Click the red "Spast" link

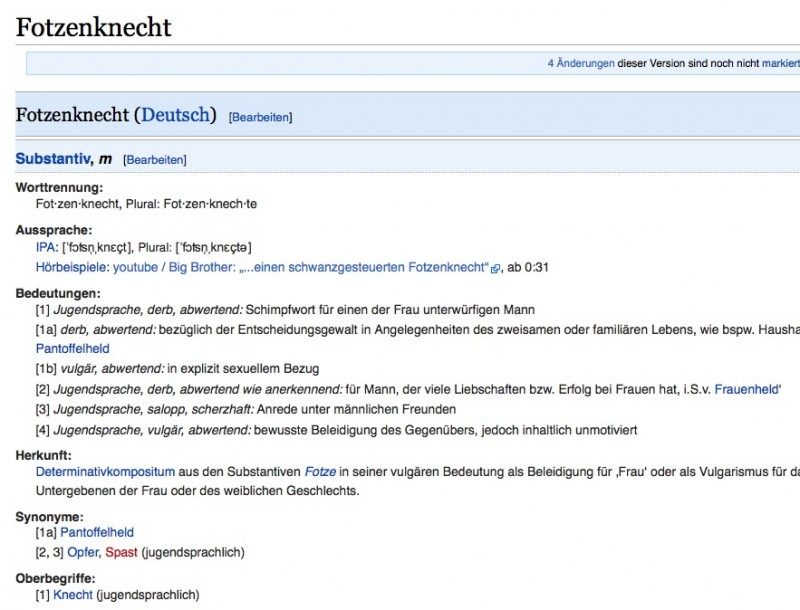tap(121, 553)
